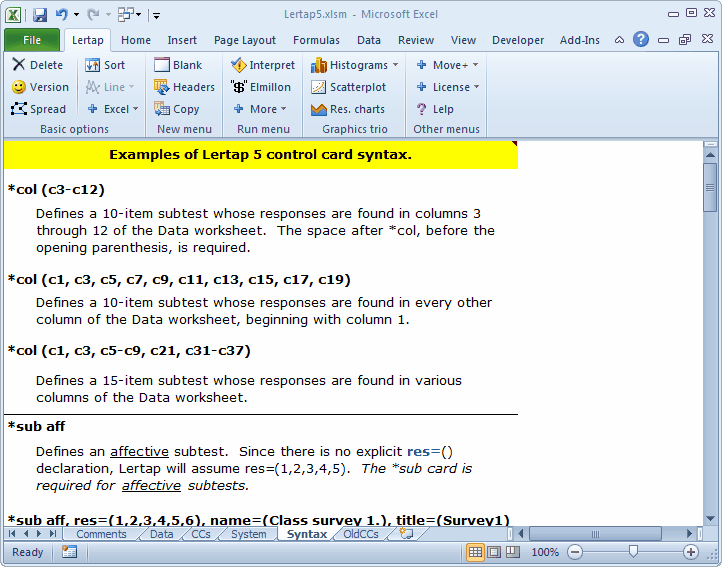Switch to the Developer ribbon tab
The width and height of the screenshot is (722, 567).
pos(518,40)
